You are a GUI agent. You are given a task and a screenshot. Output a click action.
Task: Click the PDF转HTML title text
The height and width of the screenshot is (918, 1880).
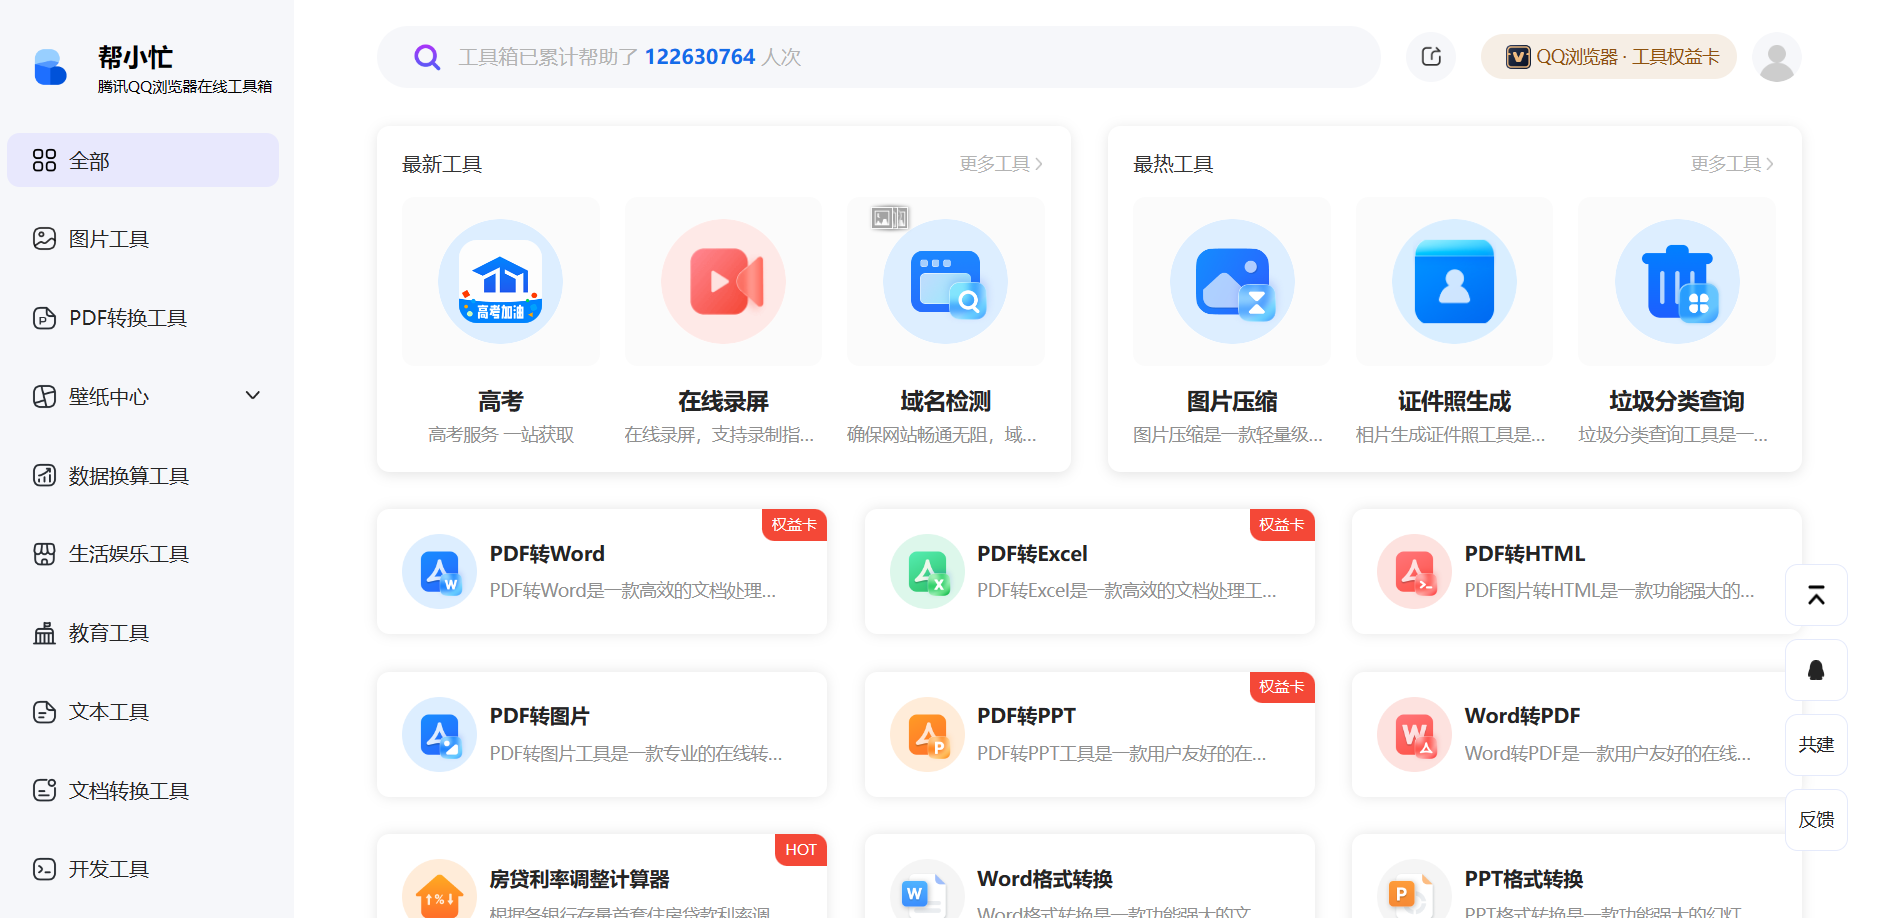(x=1525, y=554)
